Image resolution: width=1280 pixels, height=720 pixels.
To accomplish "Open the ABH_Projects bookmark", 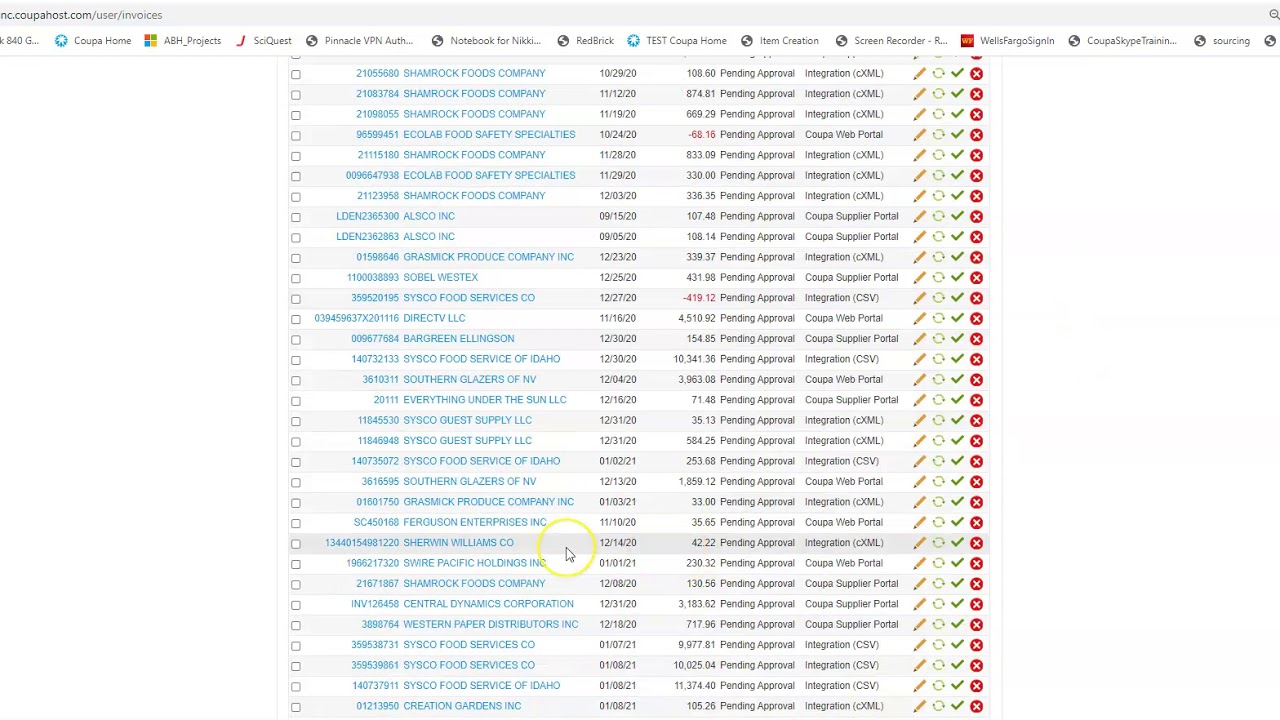I will pyautogui.click(x=182, y=41).
